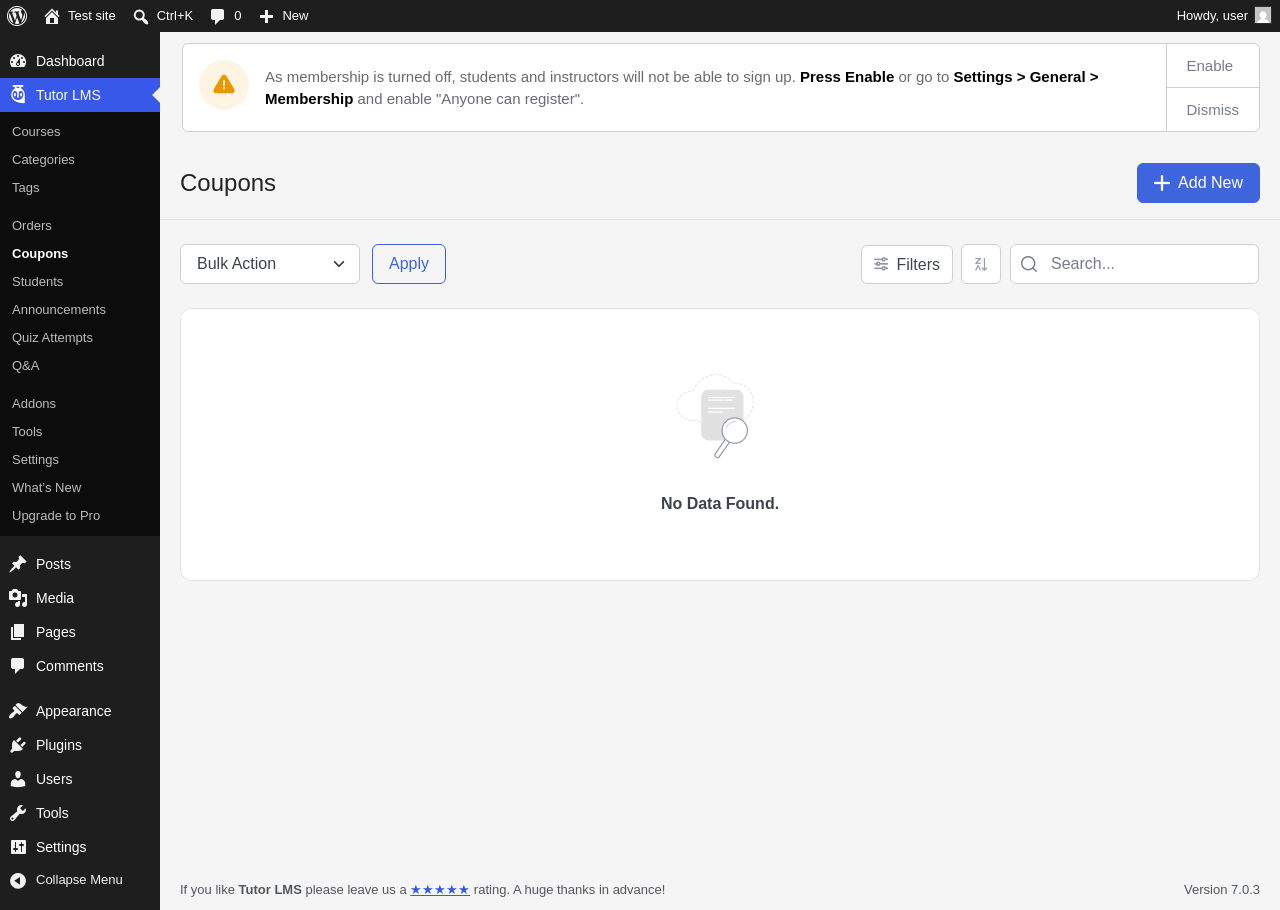Click the Tools wrench icon
The height and width of the screenshot is (910, 1280).
[x=18, y=813]
